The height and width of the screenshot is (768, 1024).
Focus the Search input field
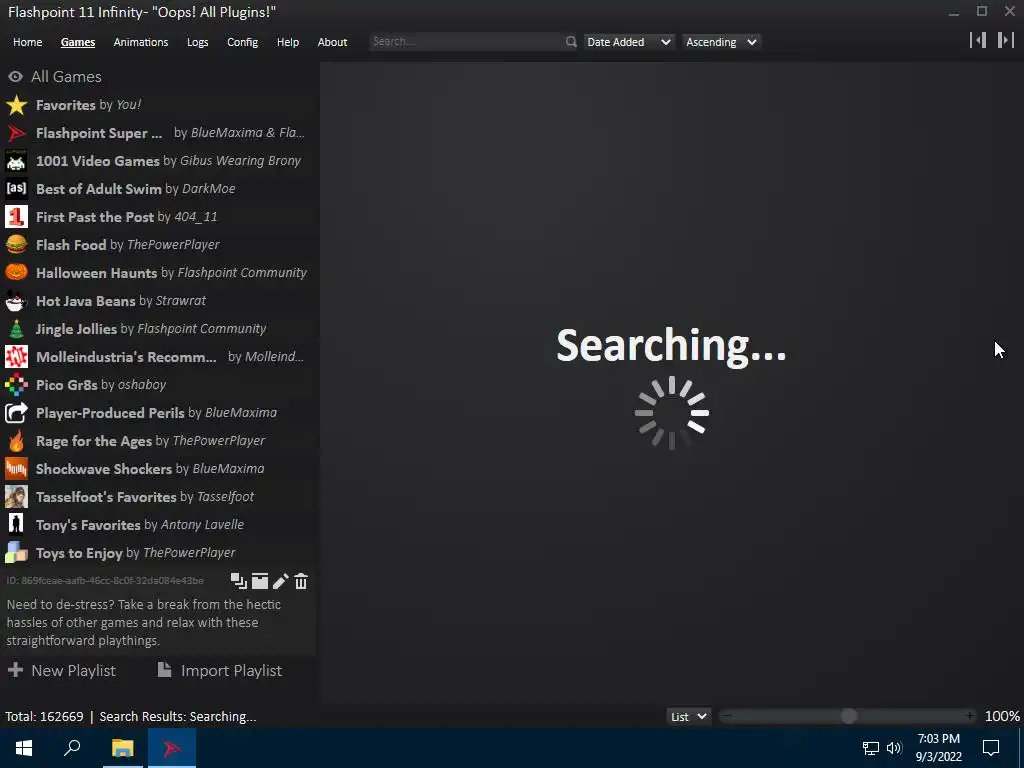pos(467,42)
